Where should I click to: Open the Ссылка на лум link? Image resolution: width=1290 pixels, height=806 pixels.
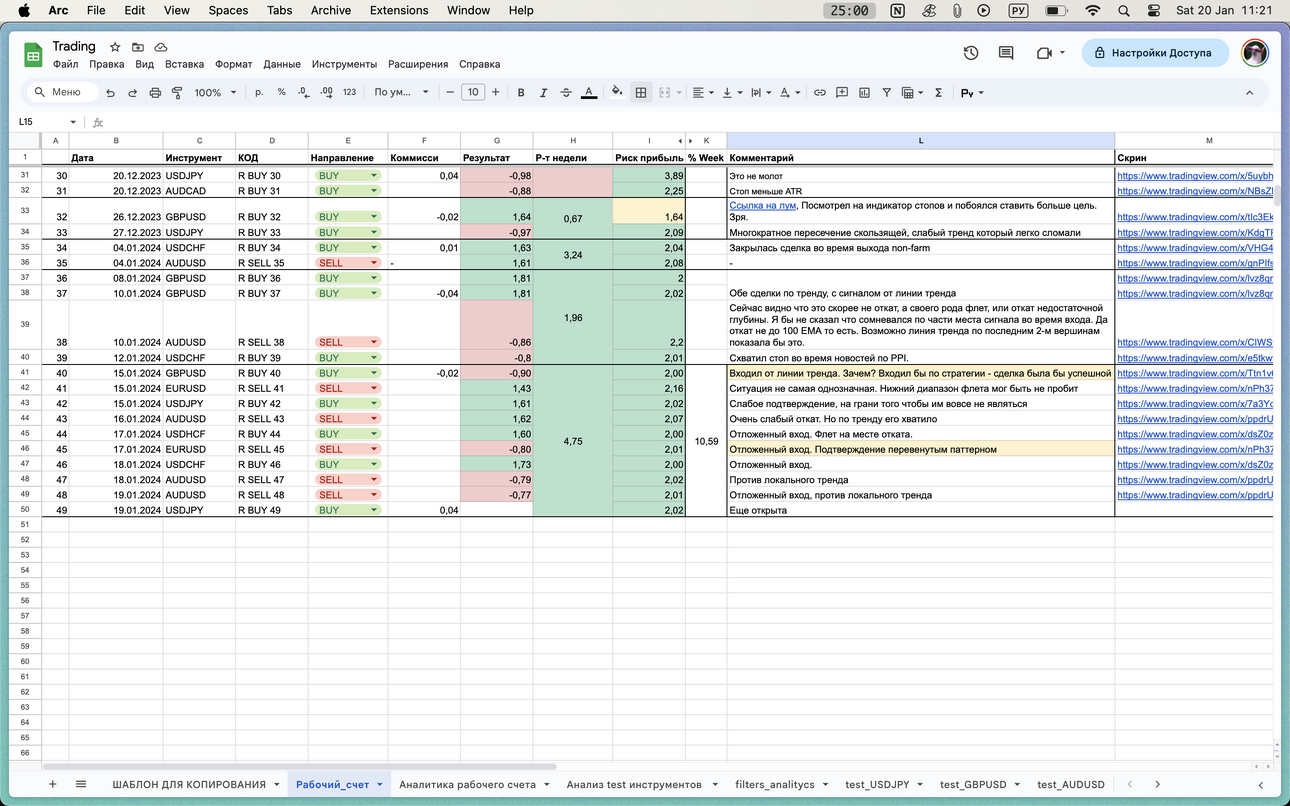point(763,205)
